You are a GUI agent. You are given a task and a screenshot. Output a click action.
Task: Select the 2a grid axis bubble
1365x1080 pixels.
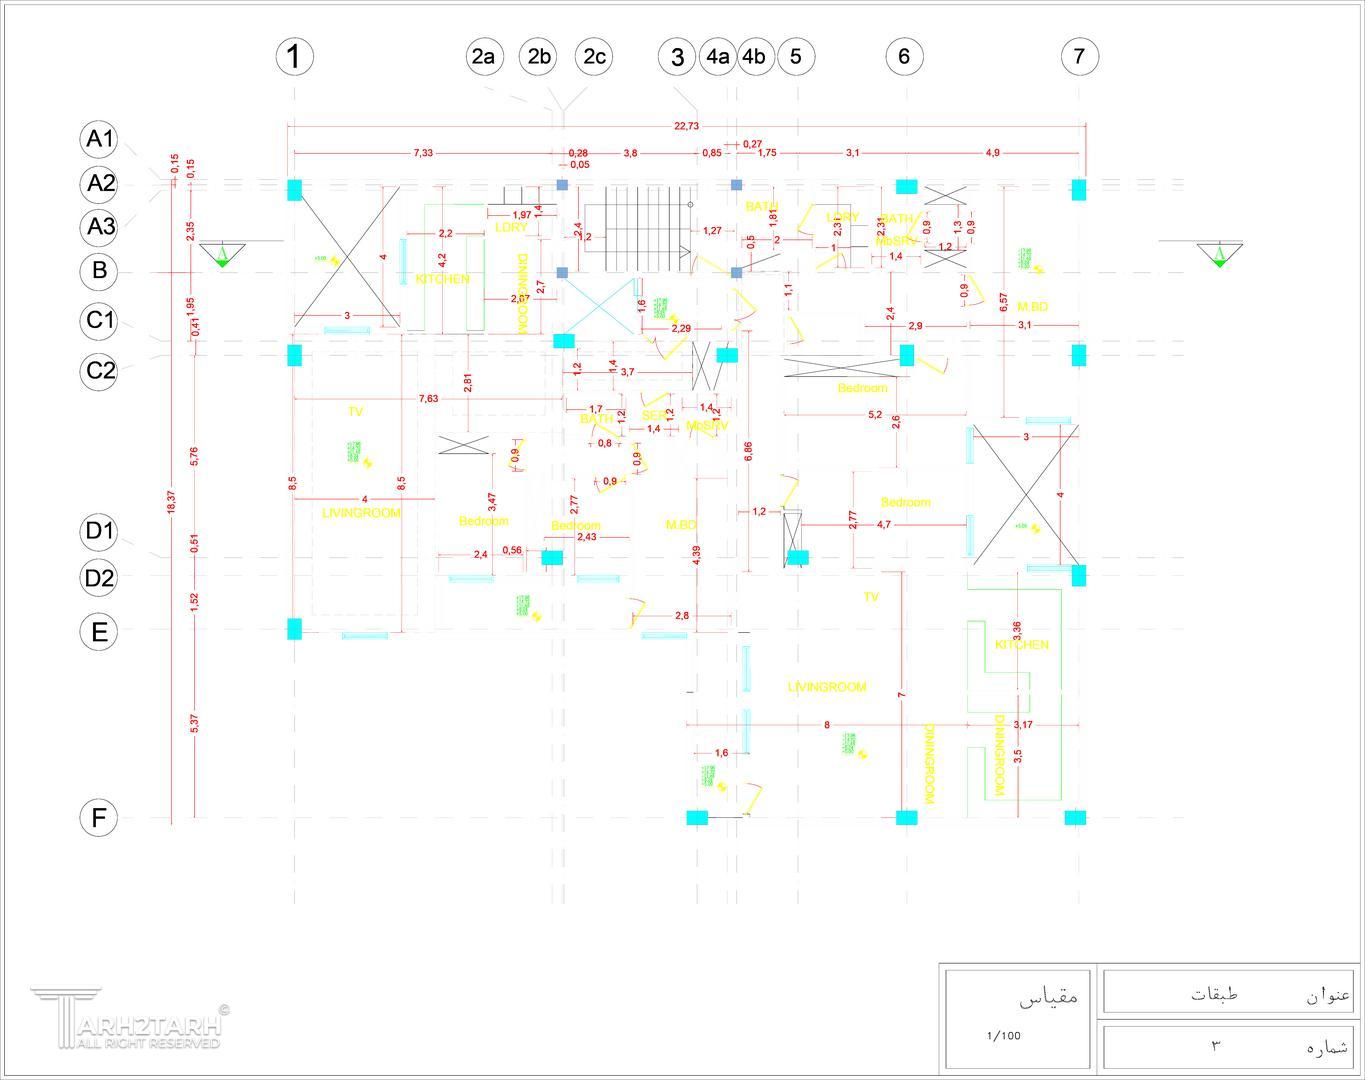click(x=484, y=56)
